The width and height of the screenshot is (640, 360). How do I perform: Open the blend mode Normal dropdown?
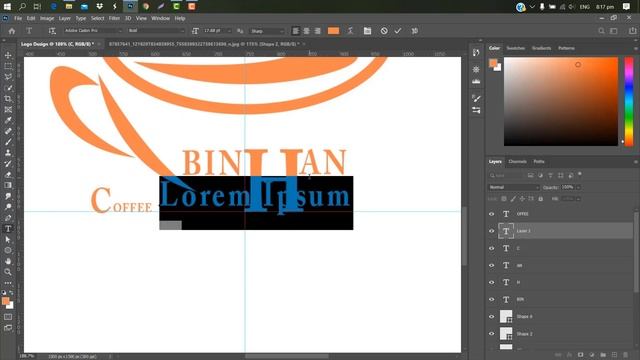513,187
